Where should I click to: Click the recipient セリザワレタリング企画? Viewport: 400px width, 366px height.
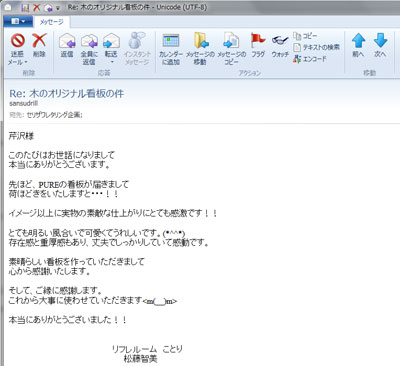click(x=55, y=115)
